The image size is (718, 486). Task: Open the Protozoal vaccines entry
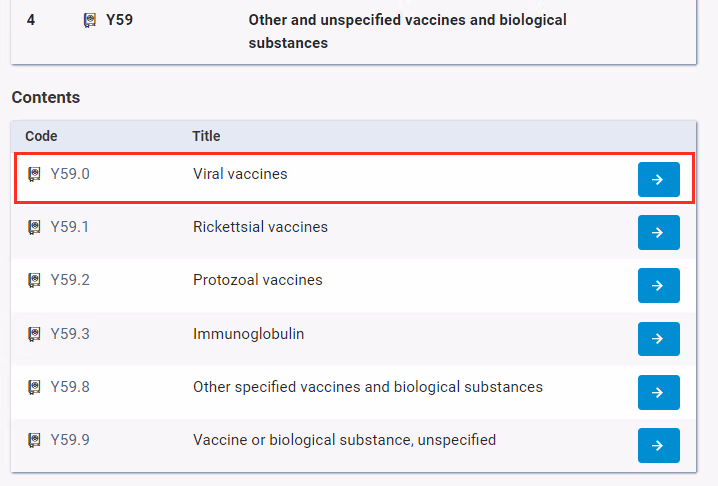point(258,280)
